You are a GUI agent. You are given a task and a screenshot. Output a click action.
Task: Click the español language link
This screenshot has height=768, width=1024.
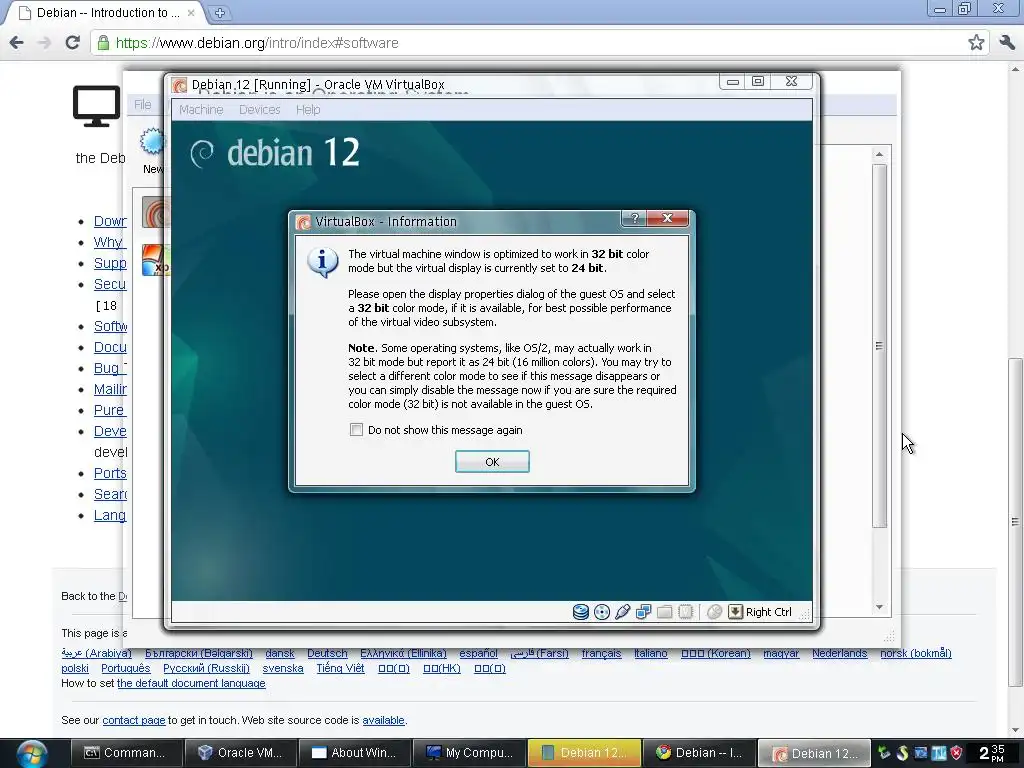[x=478, y=653]
